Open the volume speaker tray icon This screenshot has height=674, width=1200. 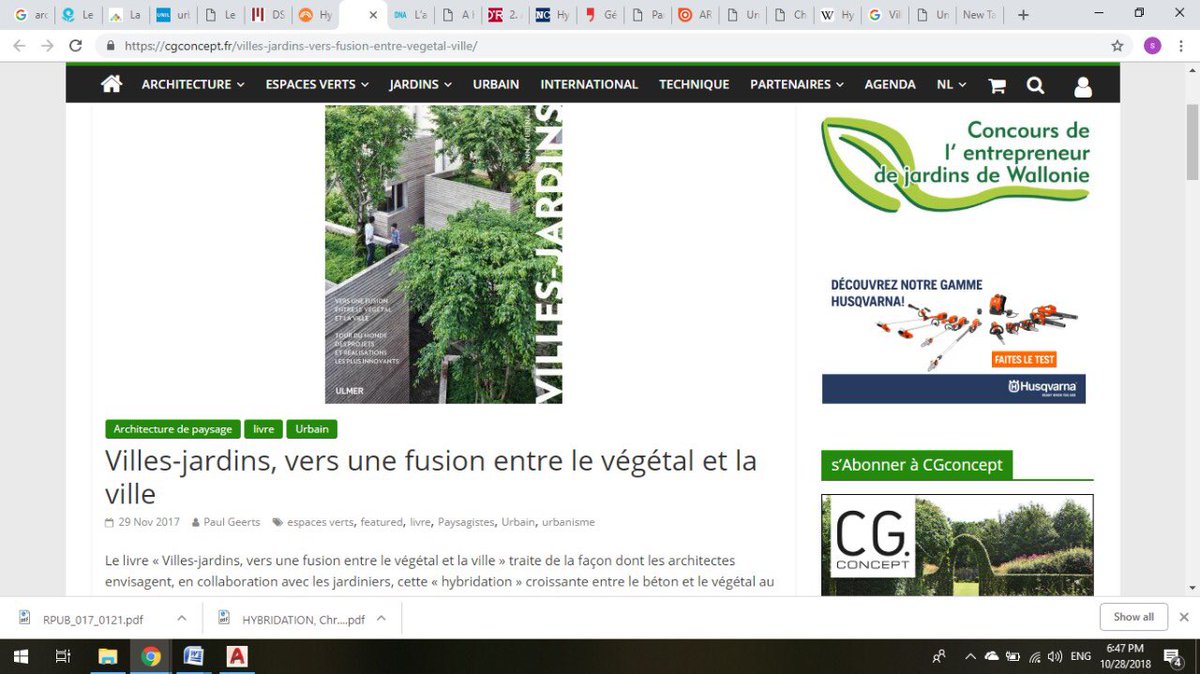tap(1054, 657)
